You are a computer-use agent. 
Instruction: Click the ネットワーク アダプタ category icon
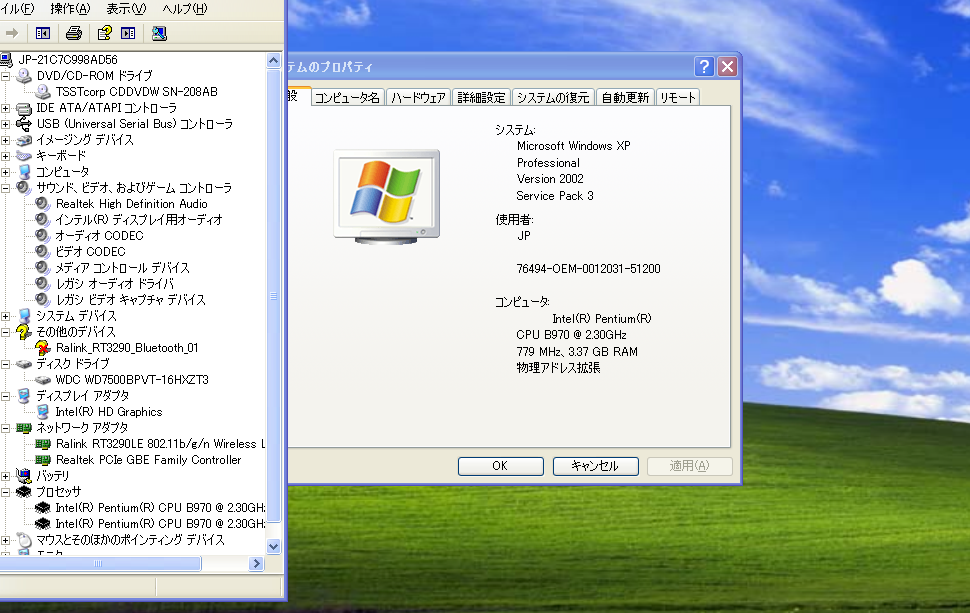pos(24,428)
